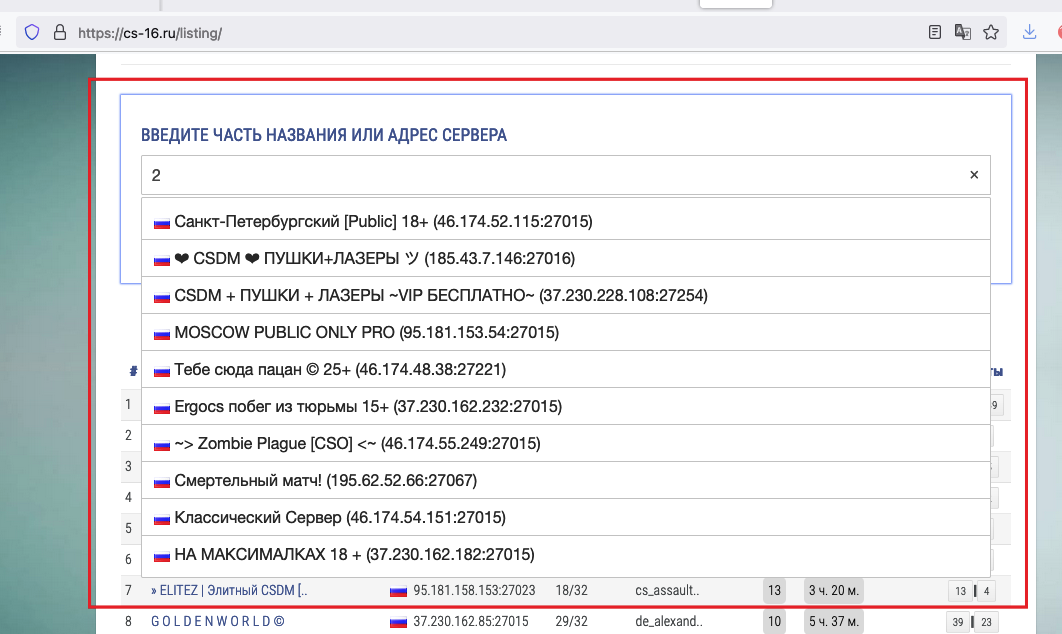Screen dimensions: 1062x634
Task: Click address 95.181.158.153:27023
Action: click(474, 590)
